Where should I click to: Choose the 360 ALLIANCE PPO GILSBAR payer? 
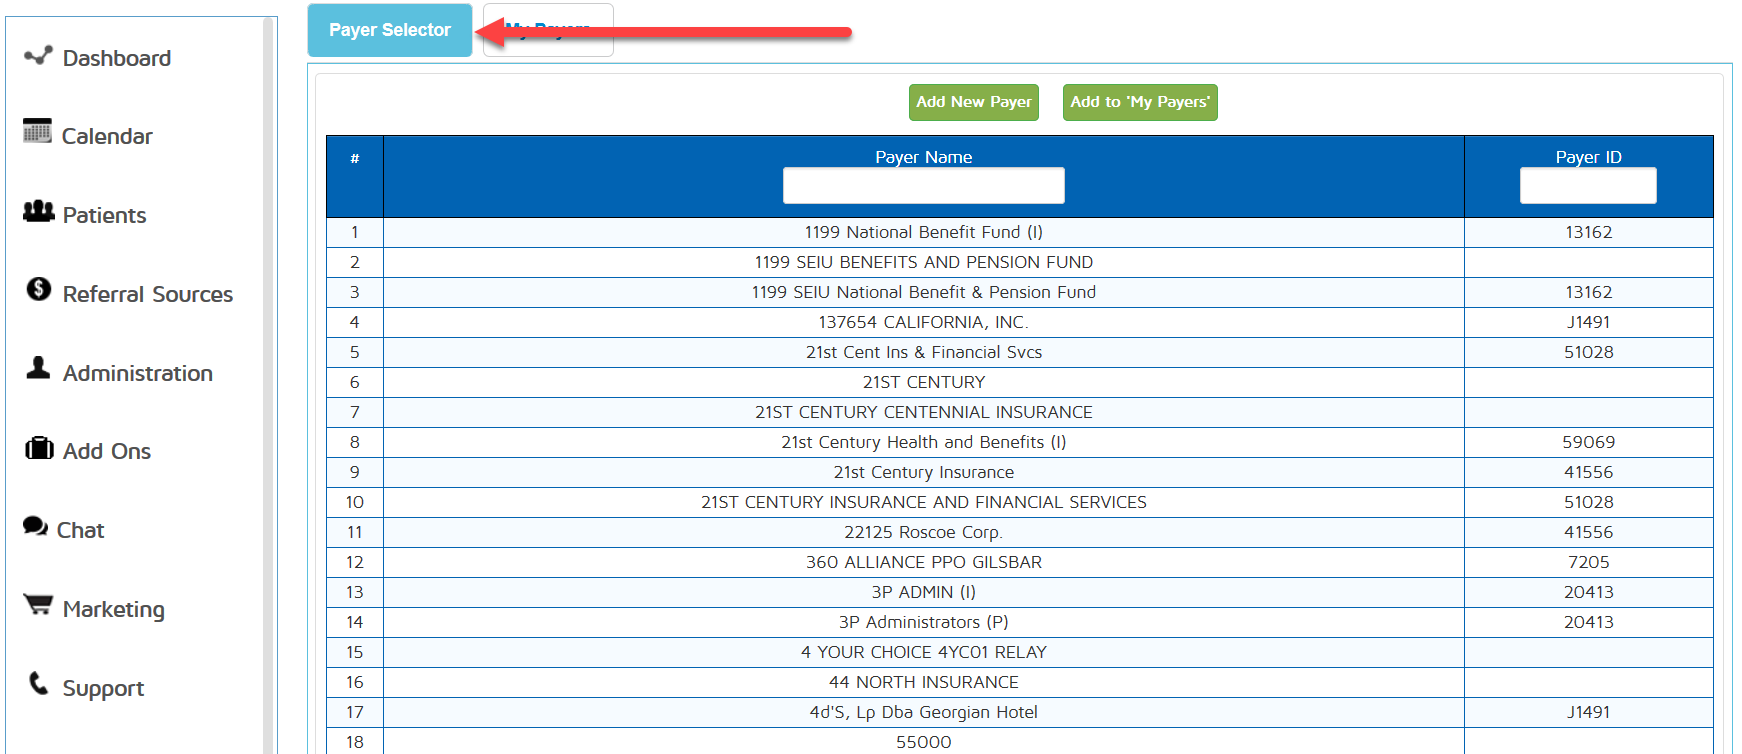point(923,562)
